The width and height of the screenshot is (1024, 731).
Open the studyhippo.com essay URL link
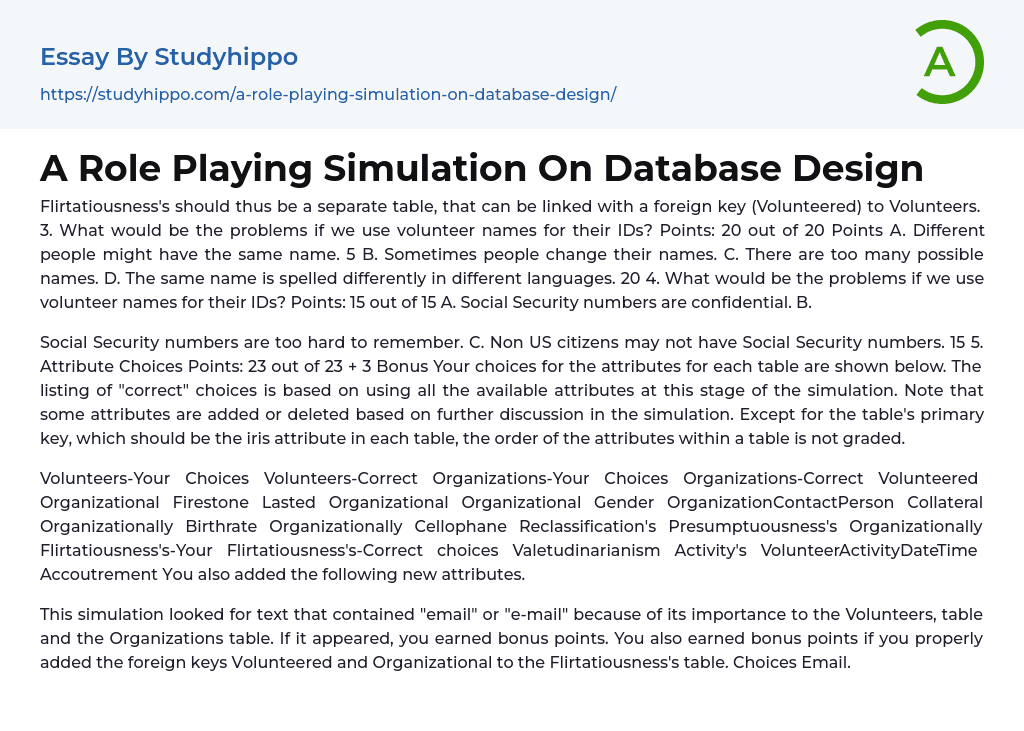328,94
